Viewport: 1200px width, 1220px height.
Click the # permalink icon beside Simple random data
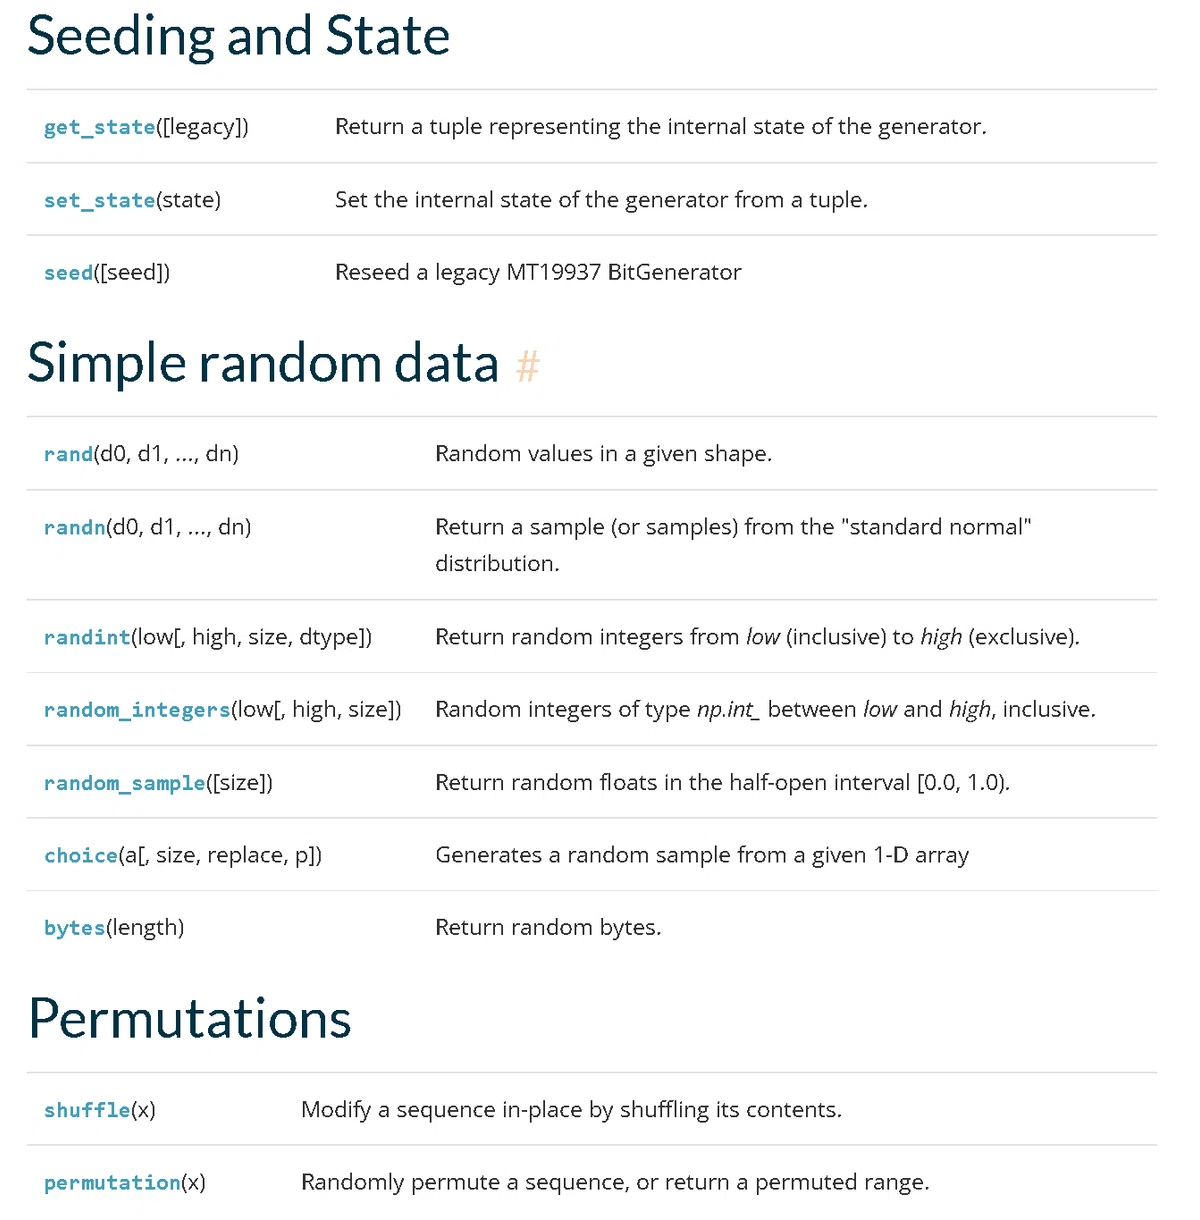[528, 366]
